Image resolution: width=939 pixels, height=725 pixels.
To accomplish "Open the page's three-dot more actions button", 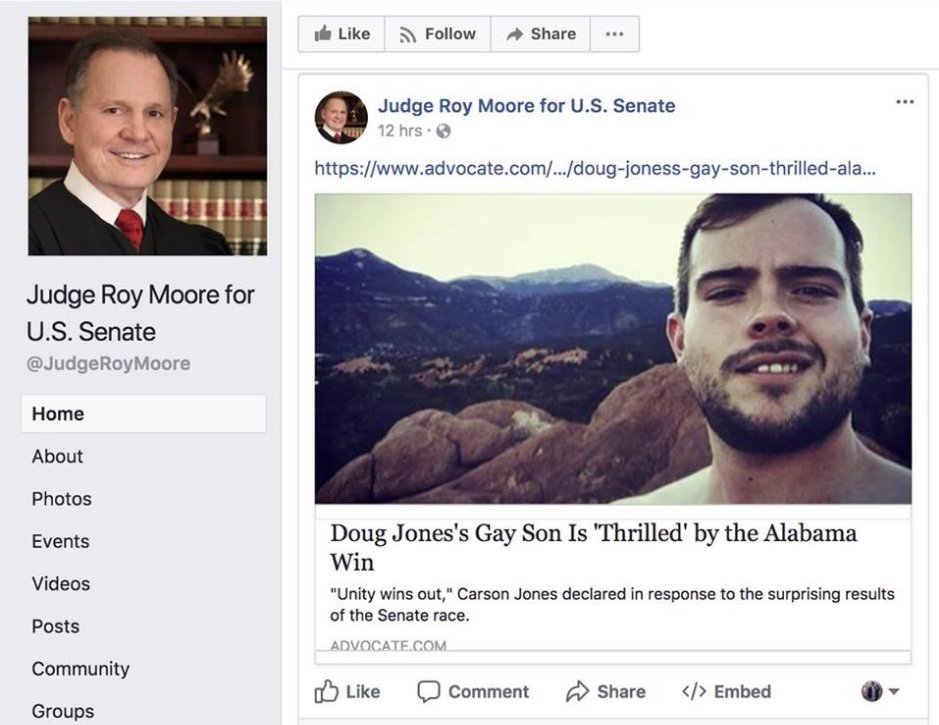I will [x=614, y=34].
